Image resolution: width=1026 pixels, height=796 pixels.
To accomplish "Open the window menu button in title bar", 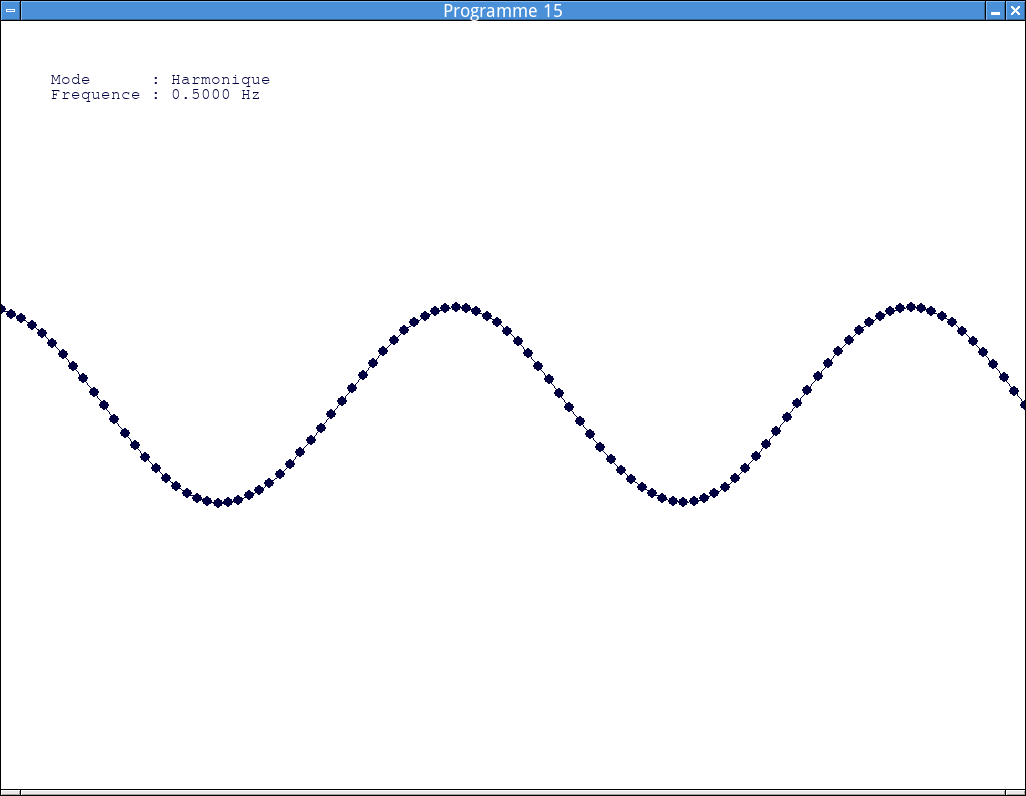I will [x=10, y=10].
